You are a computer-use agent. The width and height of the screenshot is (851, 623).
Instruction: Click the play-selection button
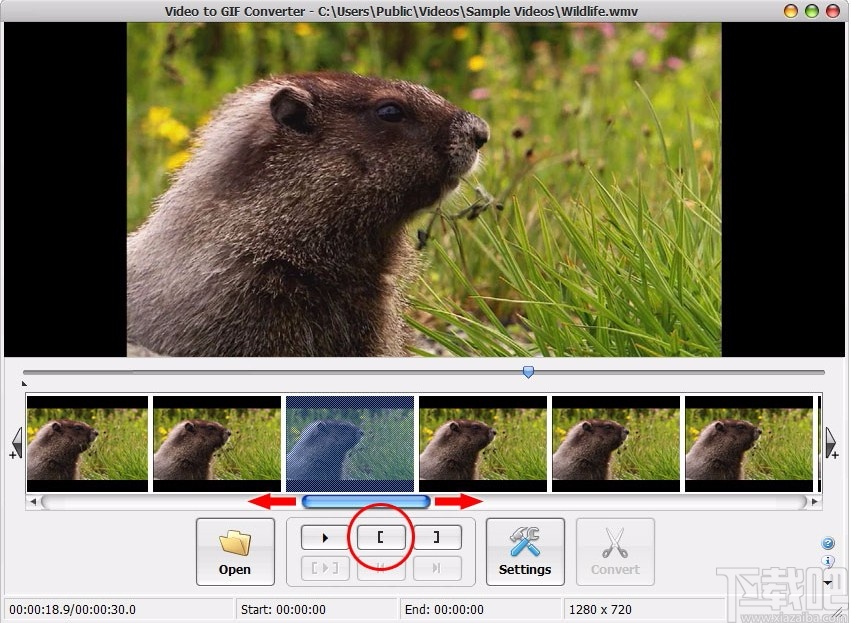point(324,567)
